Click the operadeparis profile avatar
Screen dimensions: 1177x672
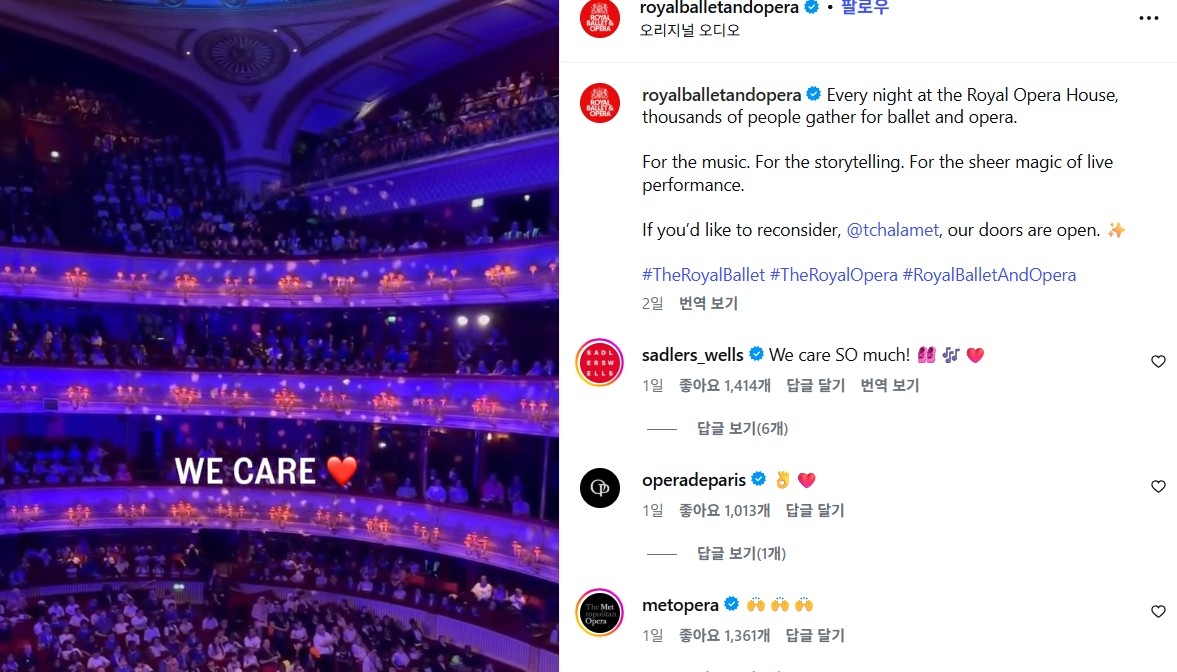coord(599,488)
